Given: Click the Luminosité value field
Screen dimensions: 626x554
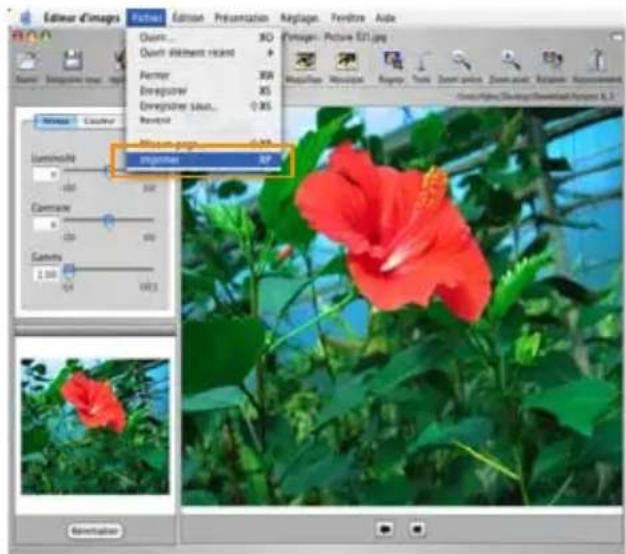Looking at the screenshot, I should 46,174.
